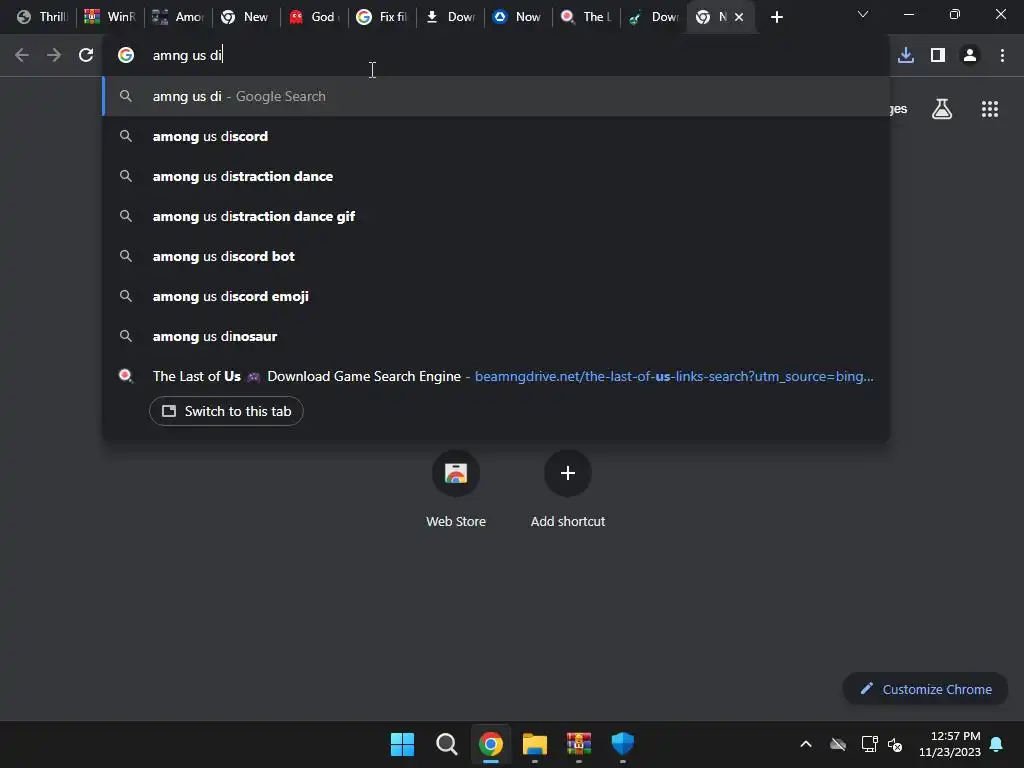The width and height of the screenshot is (1024, 768).
Task: Open the Windows Start menu
Action: (x=402, y=744)
